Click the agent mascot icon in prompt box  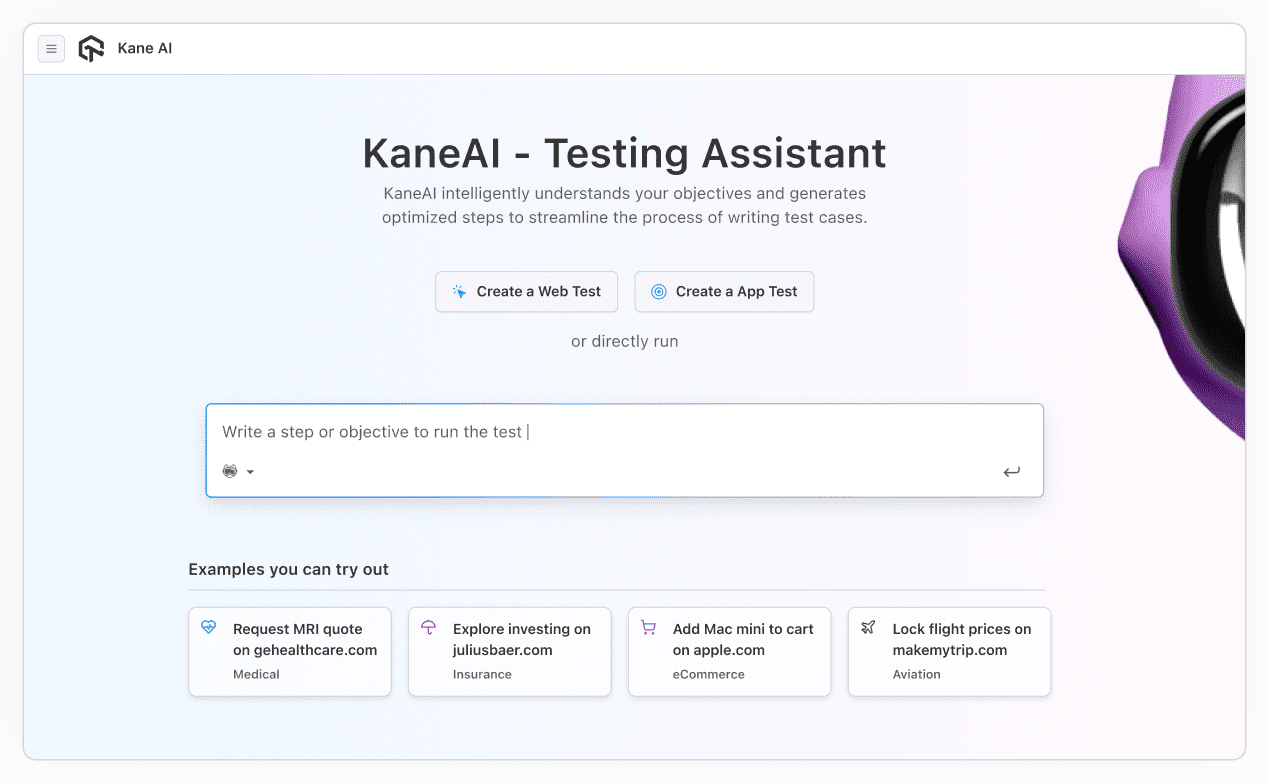pos(230,472)
